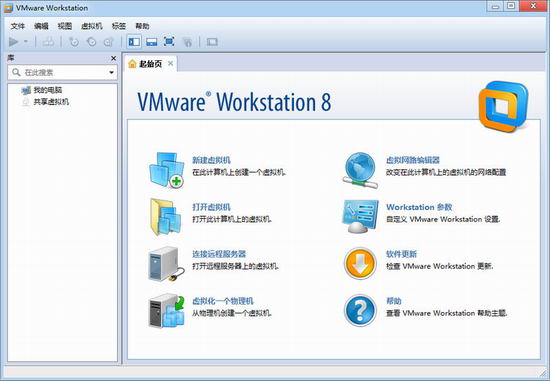Open the 视图 menu
Screen dimensions: 550x381
click(x=65, y=26)
